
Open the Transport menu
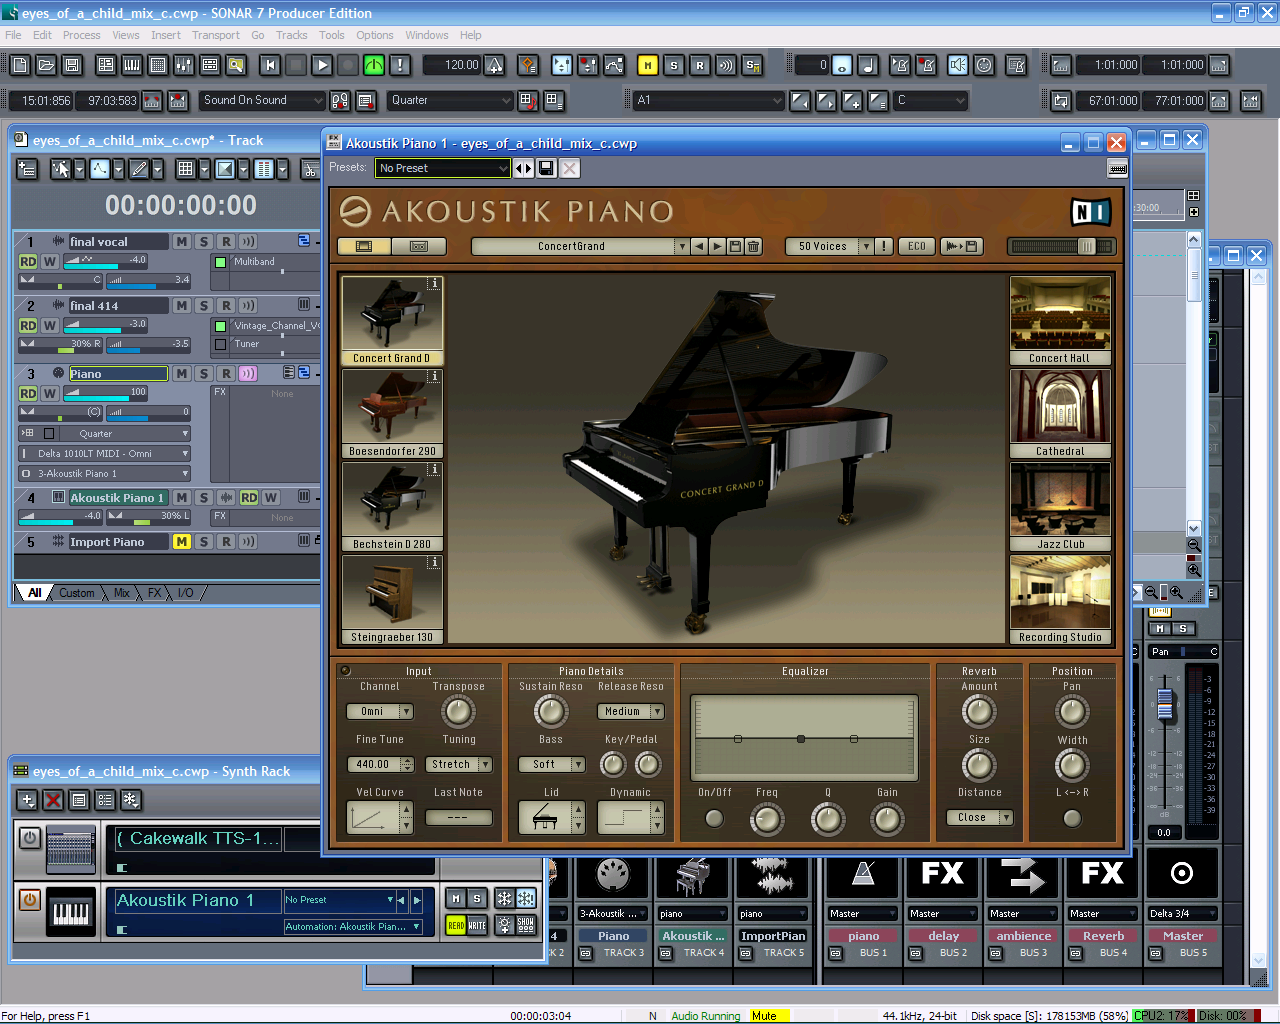point(216,35)
